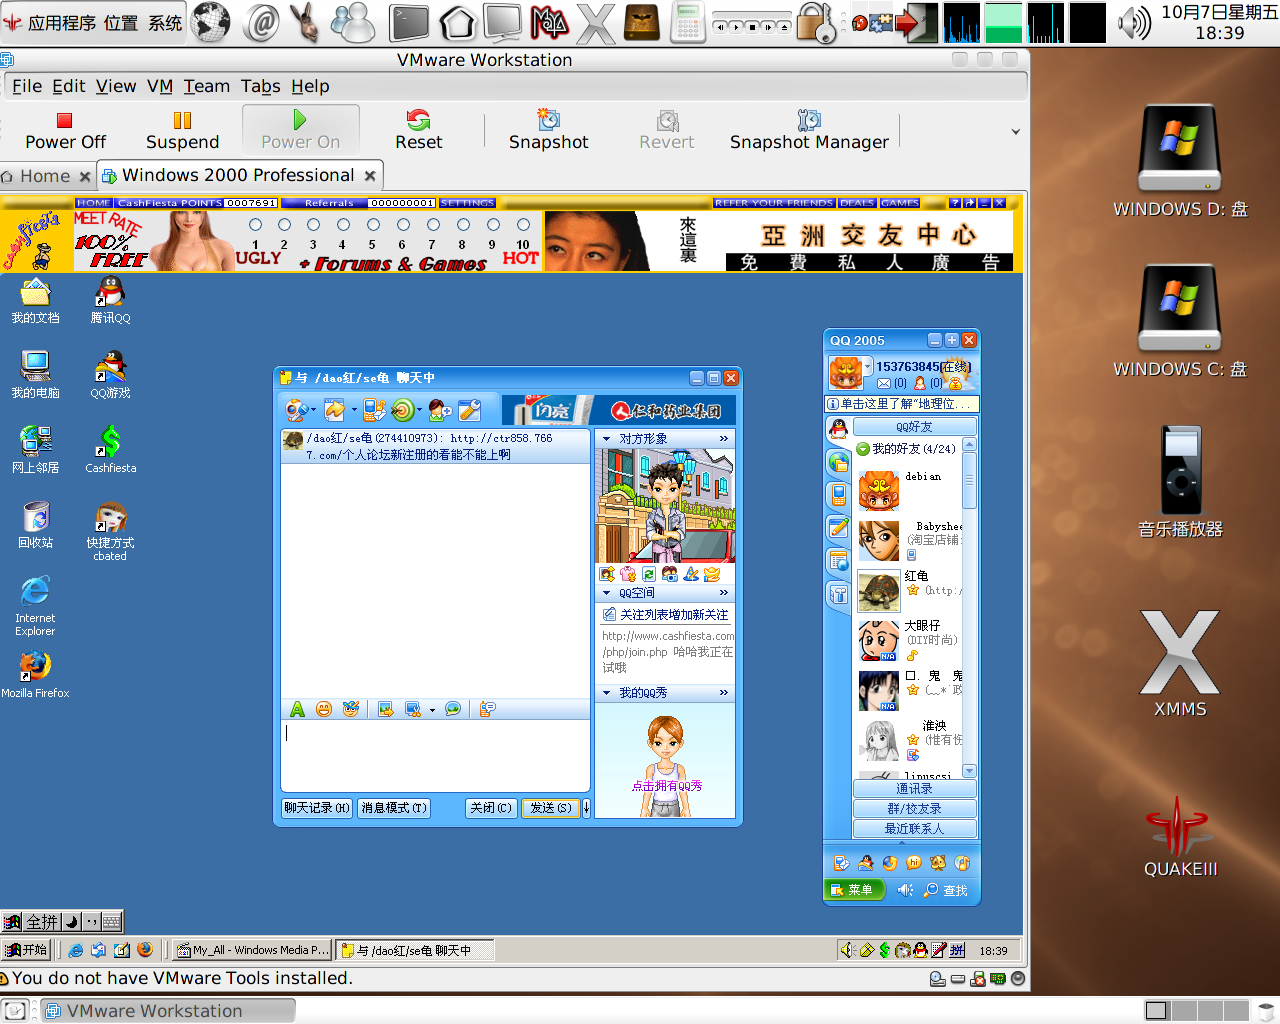Collapse the QQ空间 panel
1280x1024 pixels.
(x=606, y=593)
